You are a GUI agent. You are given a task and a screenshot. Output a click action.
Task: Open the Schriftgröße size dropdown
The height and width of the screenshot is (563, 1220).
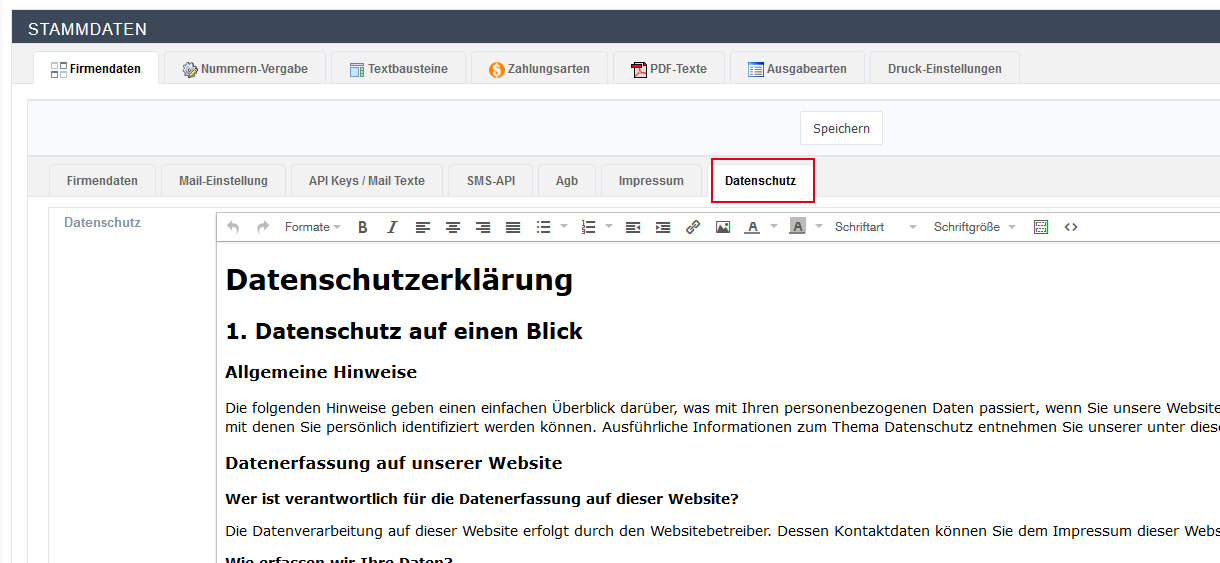pos(974,227)
